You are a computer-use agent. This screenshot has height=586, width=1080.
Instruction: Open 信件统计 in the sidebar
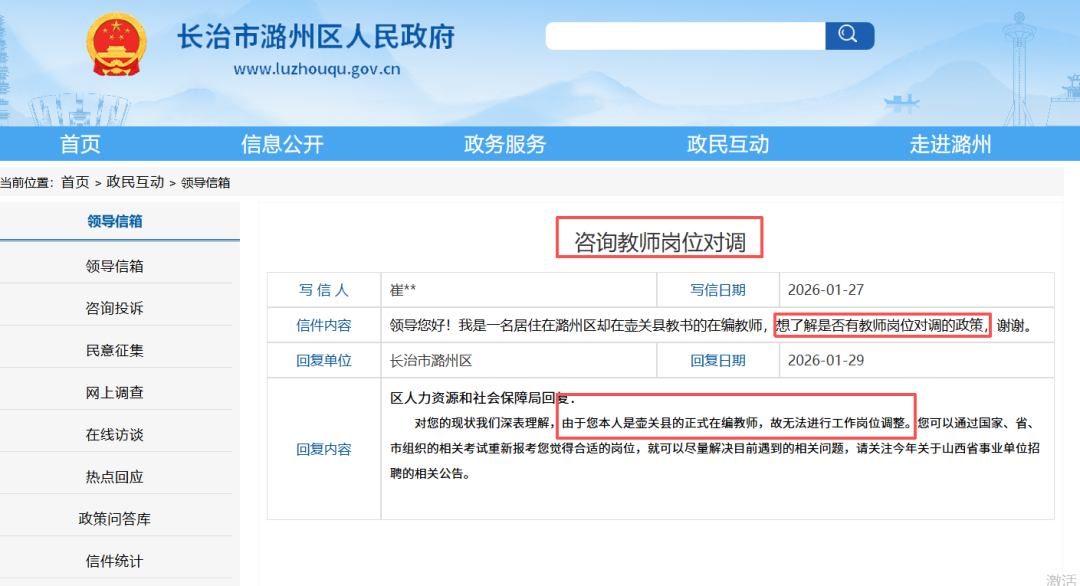point(114,561)
